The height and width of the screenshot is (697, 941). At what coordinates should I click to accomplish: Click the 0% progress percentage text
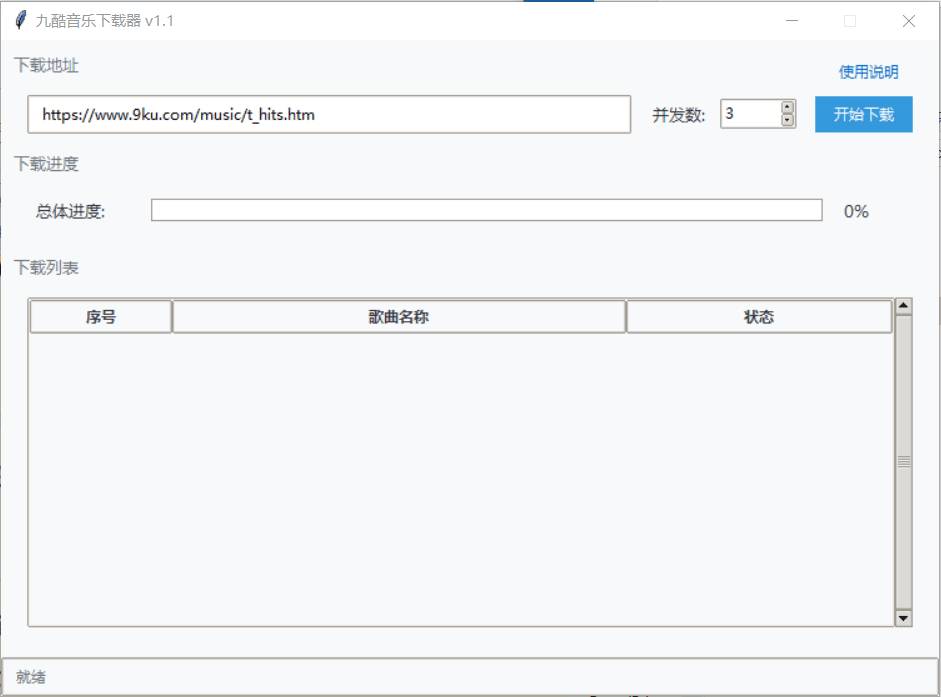[857, 211]
